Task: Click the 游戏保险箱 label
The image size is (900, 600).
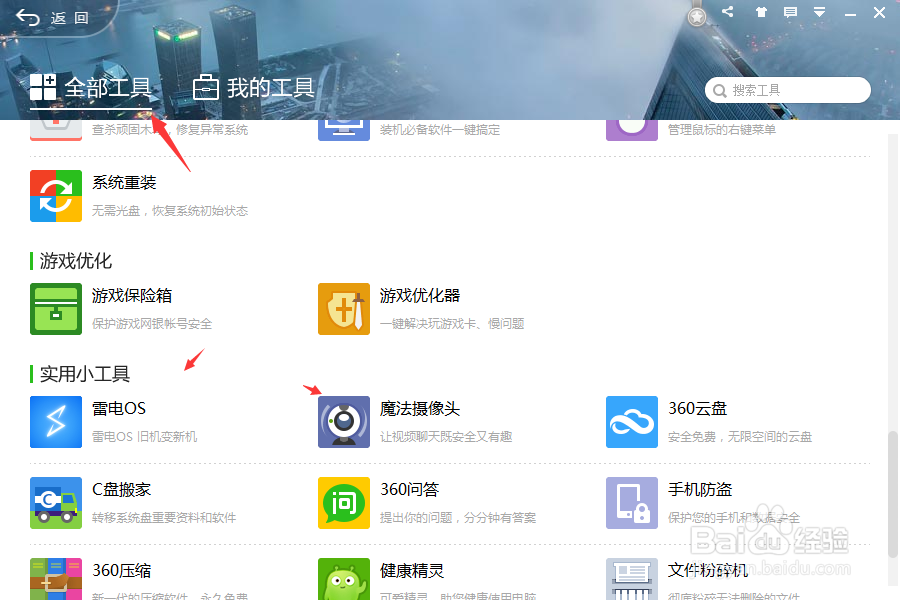Action: click(x=132, y=296)
